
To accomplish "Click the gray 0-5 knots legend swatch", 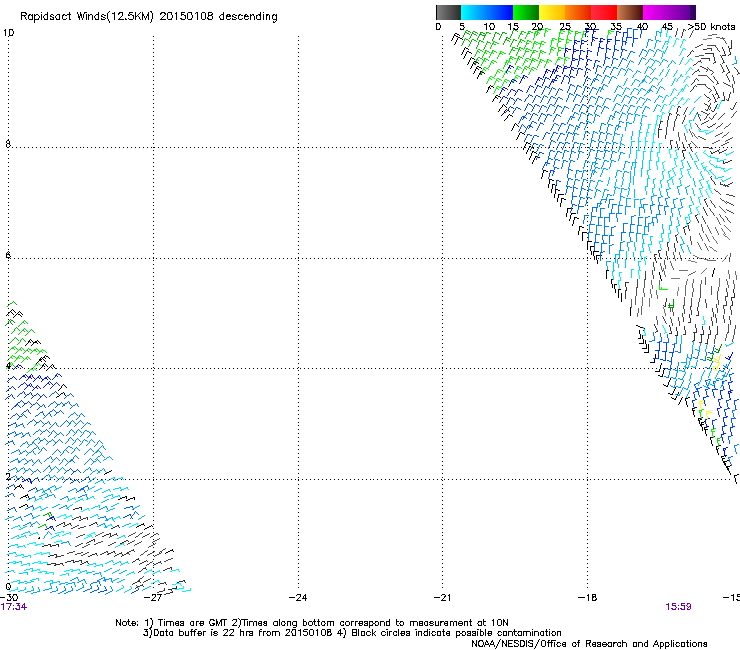I will coord(448,12).
